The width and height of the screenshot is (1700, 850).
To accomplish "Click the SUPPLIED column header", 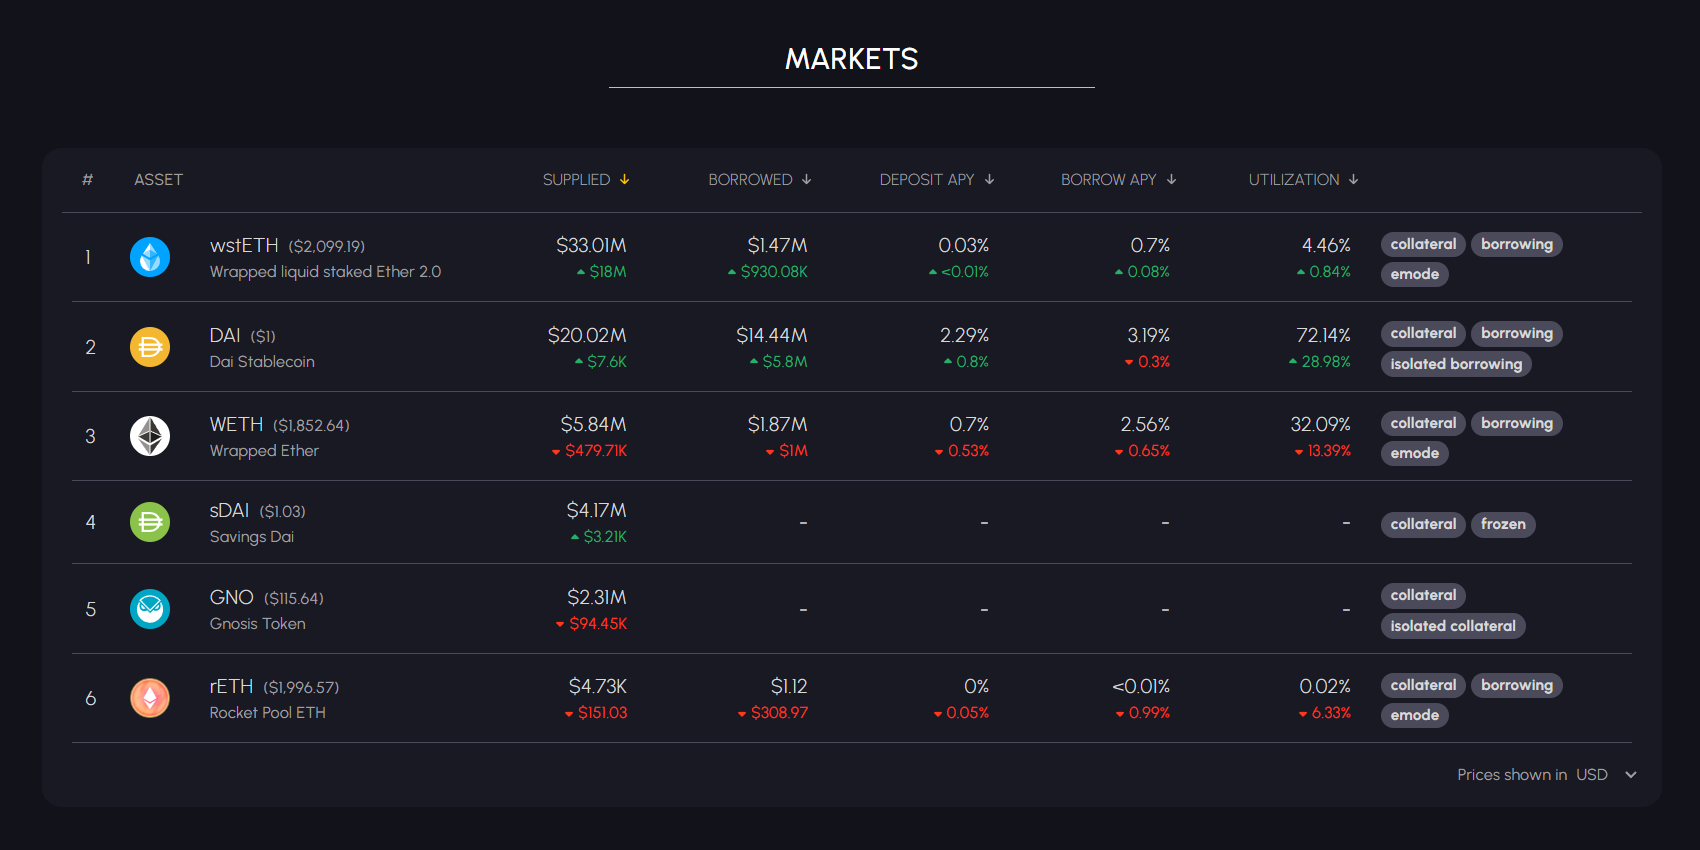I will point(576,180).
